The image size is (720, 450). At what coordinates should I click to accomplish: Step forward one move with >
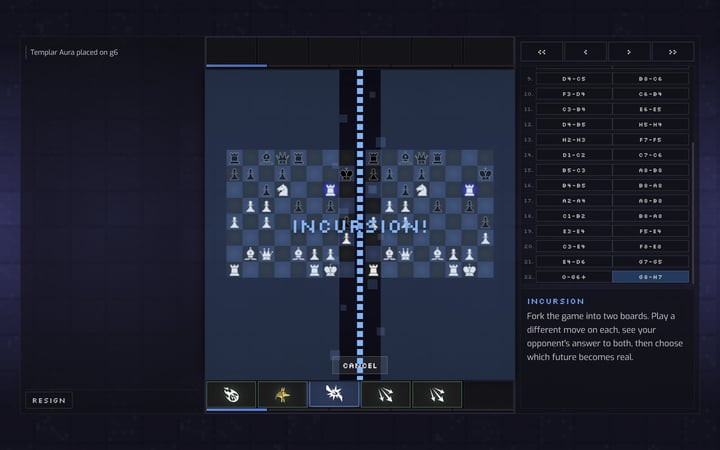tap(629, 52)
